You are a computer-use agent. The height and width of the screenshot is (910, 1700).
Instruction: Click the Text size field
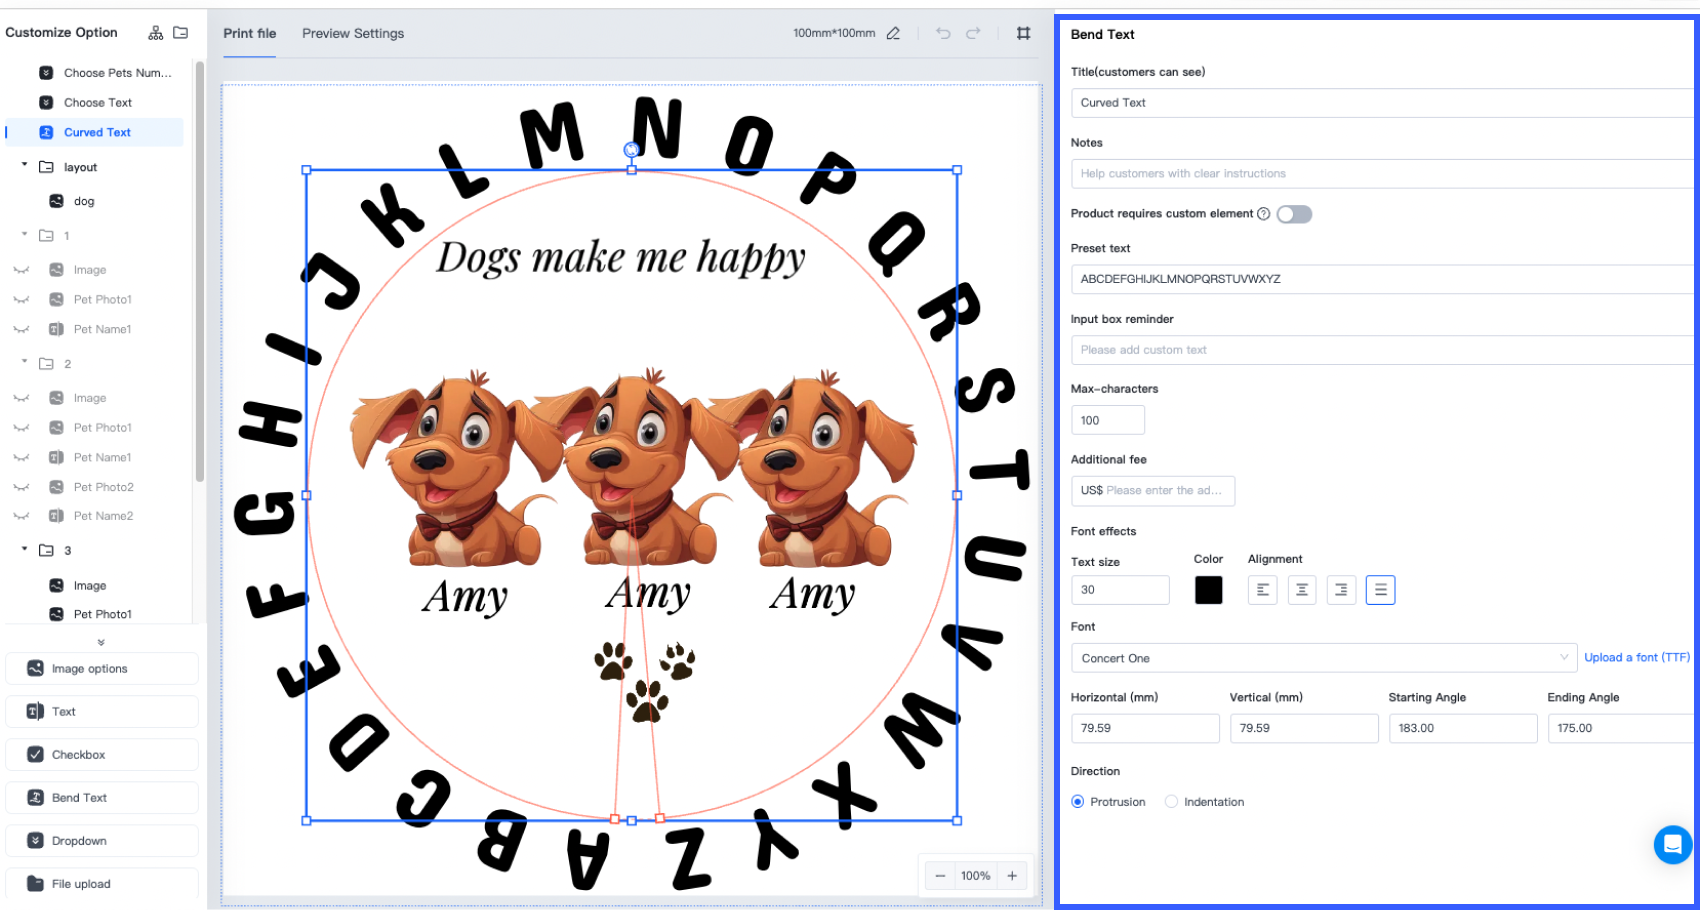pos(1120,590)
